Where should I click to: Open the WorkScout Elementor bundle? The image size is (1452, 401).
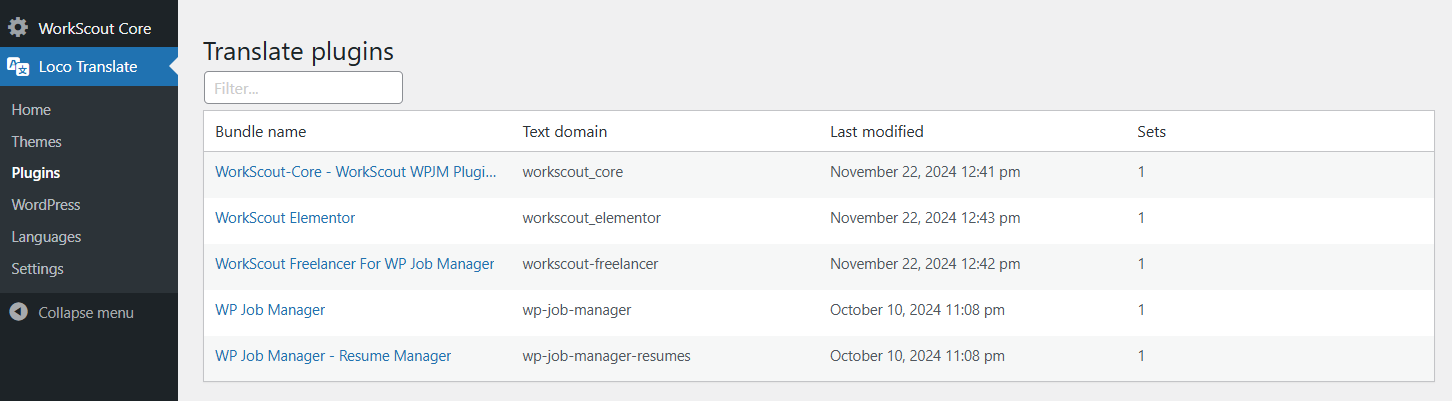pos(285,218)
